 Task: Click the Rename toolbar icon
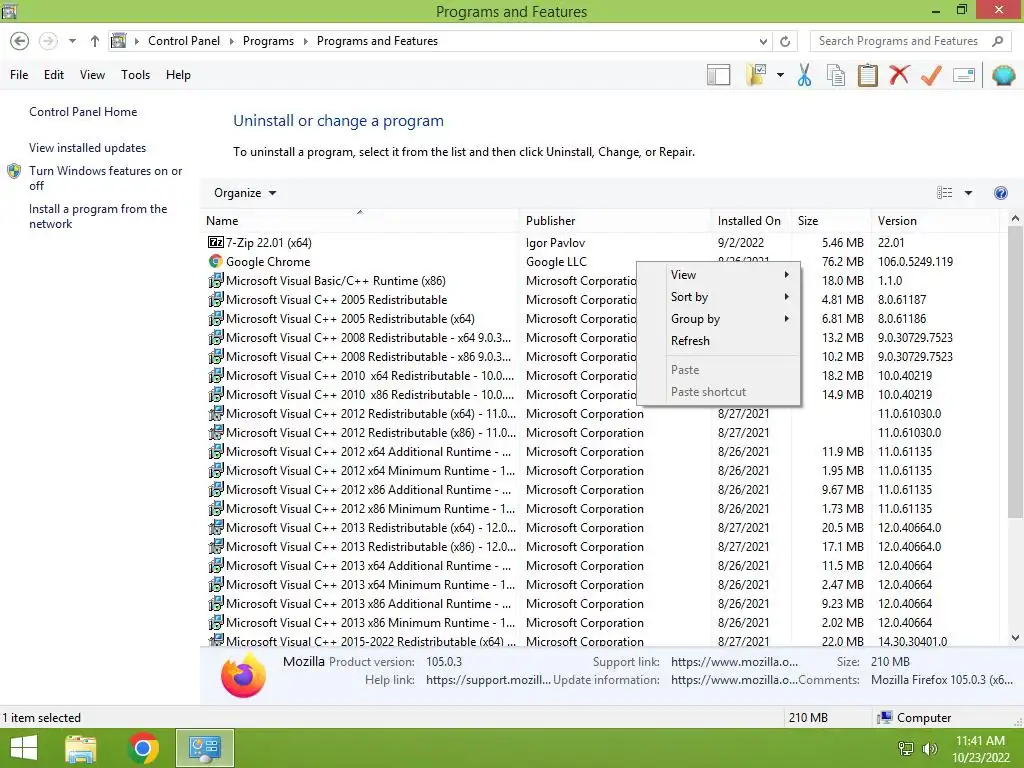click(x=964, y=75)
